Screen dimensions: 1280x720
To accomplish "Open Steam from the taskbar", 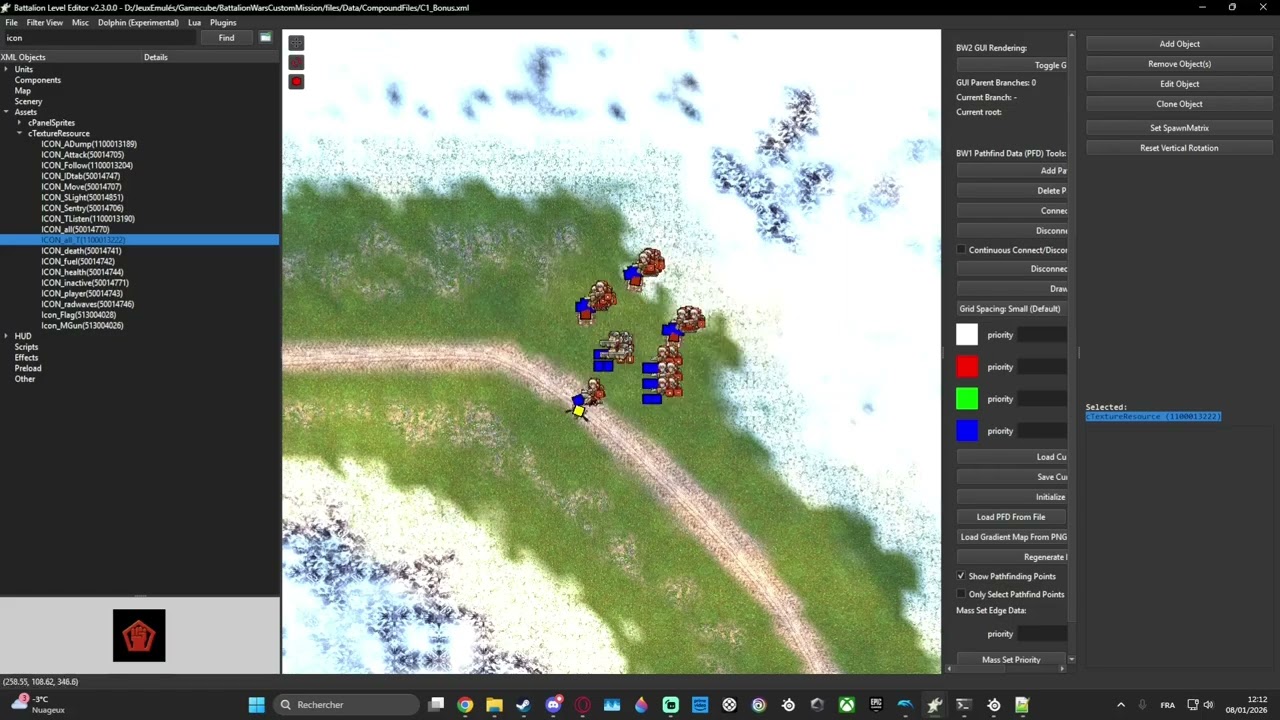I will [x=523, y=705].
